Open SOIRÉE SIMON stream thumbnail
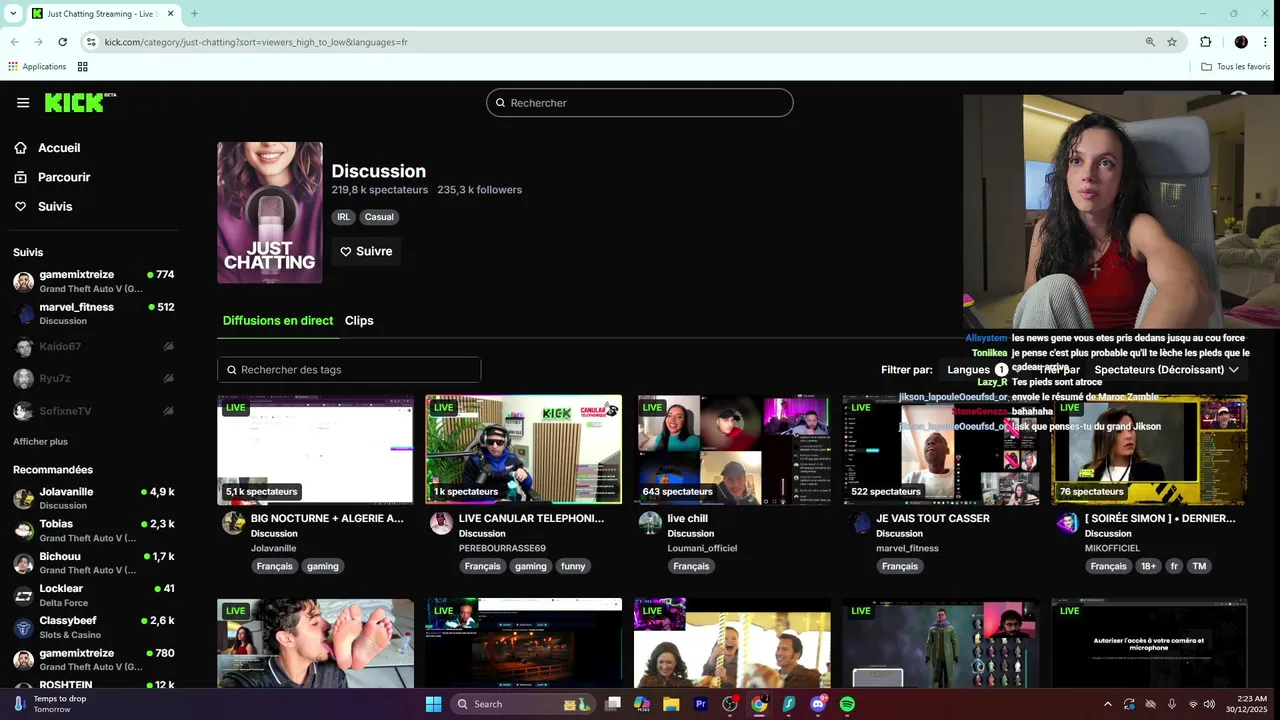The width and height of the screenshot is (1280, 720). point(1149,449)
